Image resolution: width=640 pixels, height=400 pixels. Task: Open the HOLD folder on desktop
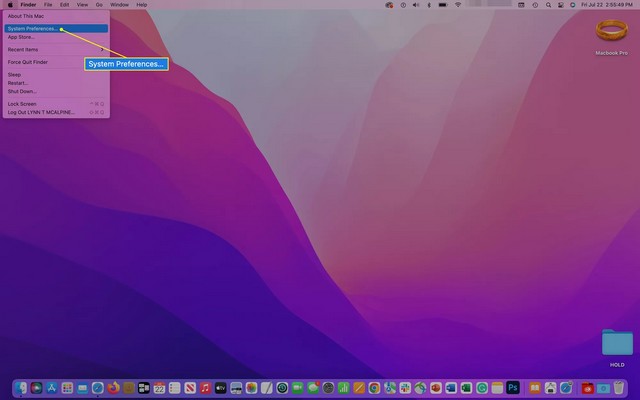point(617,344)
